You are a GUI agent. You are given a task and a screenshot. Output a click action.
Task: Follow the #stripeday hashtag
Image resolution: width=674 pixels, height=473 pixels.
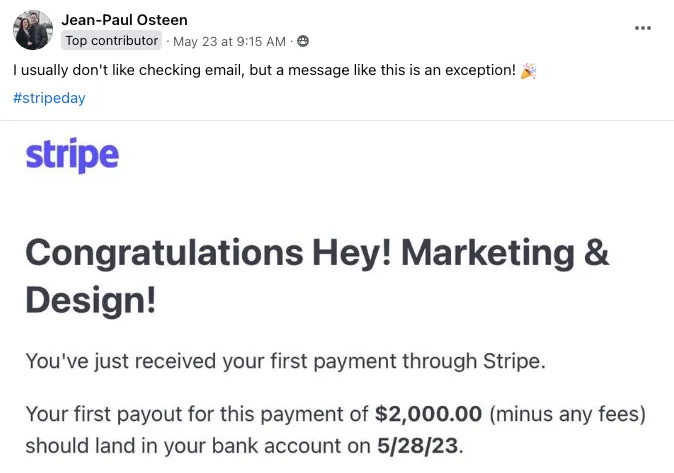pos(49,99)
